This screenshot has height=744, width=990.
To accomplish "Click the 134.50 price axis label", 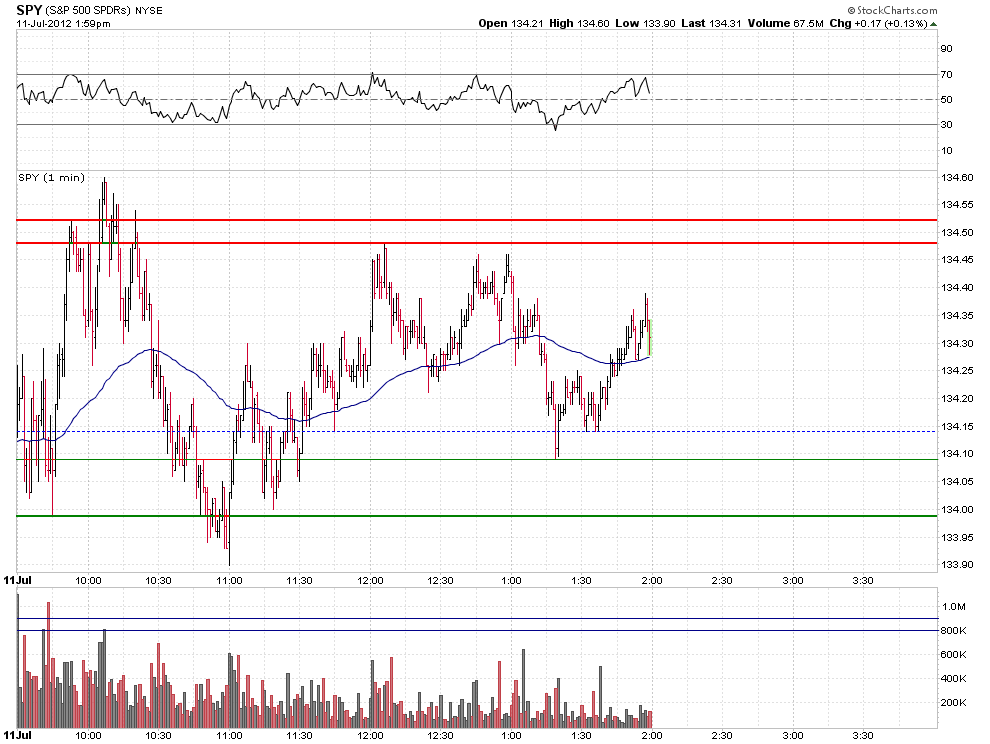I will click(957, 232).
